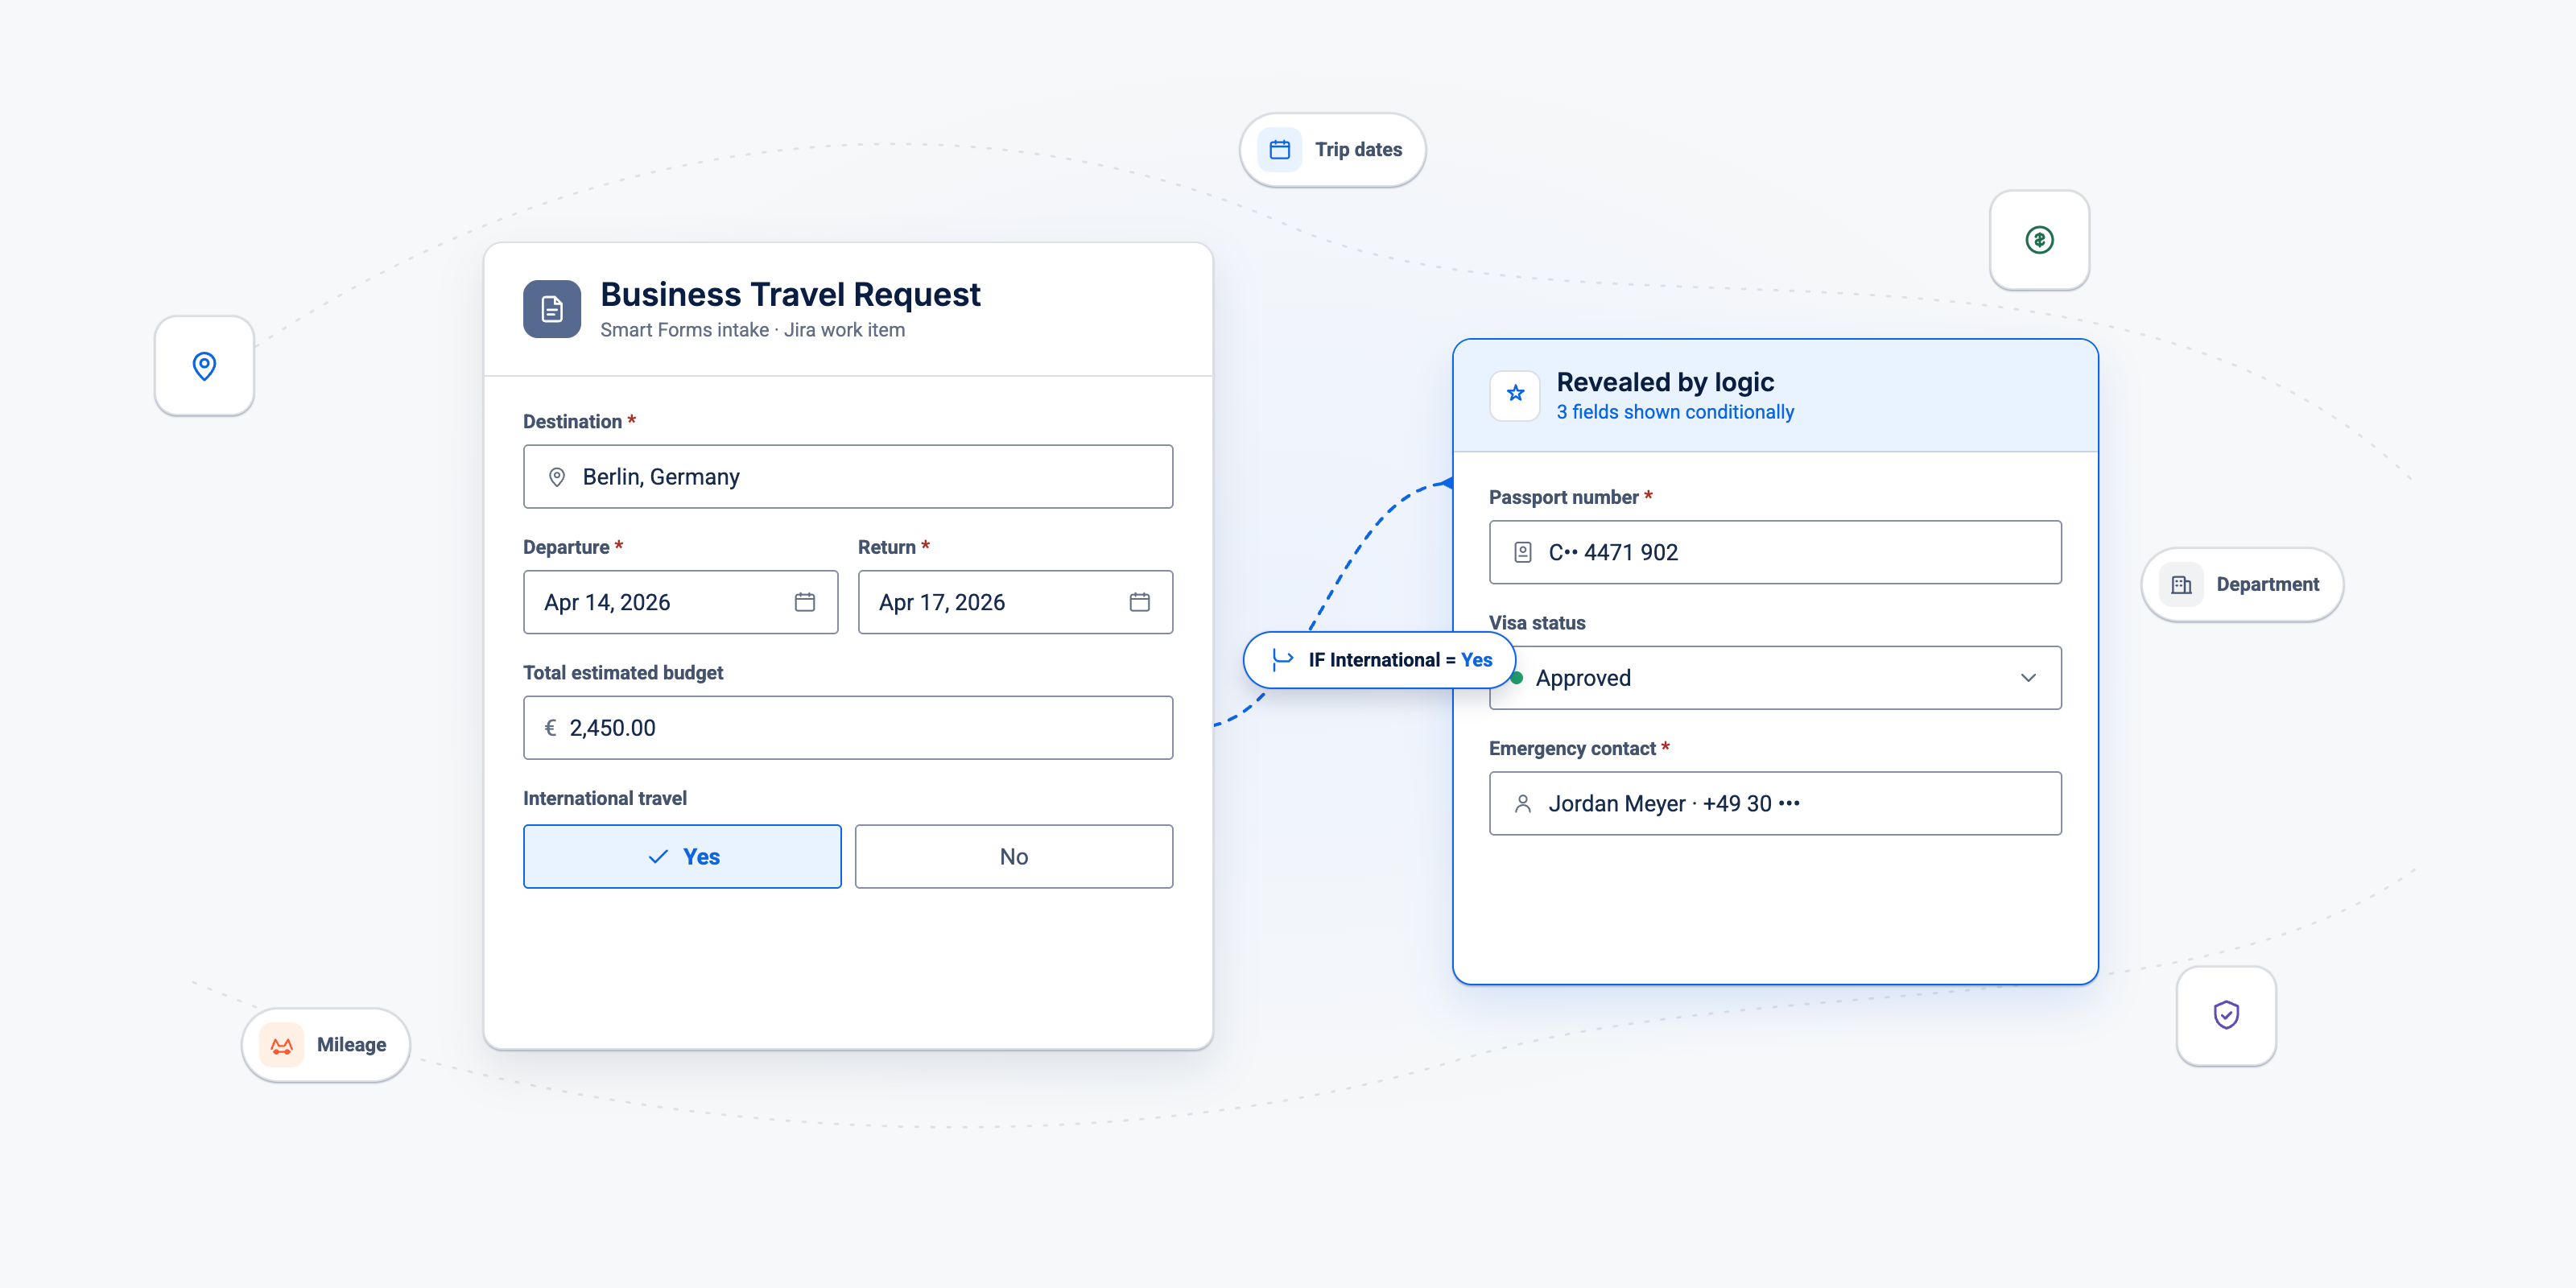Click the Trip dates calendar icon
Viewport: 2576px width, 1288px height.
click(x=1279, y=150)
